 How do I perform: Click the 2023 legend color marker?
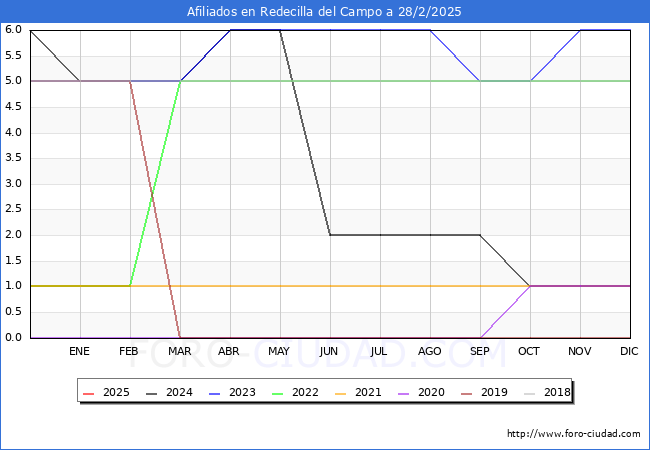(x=215, y=393)
